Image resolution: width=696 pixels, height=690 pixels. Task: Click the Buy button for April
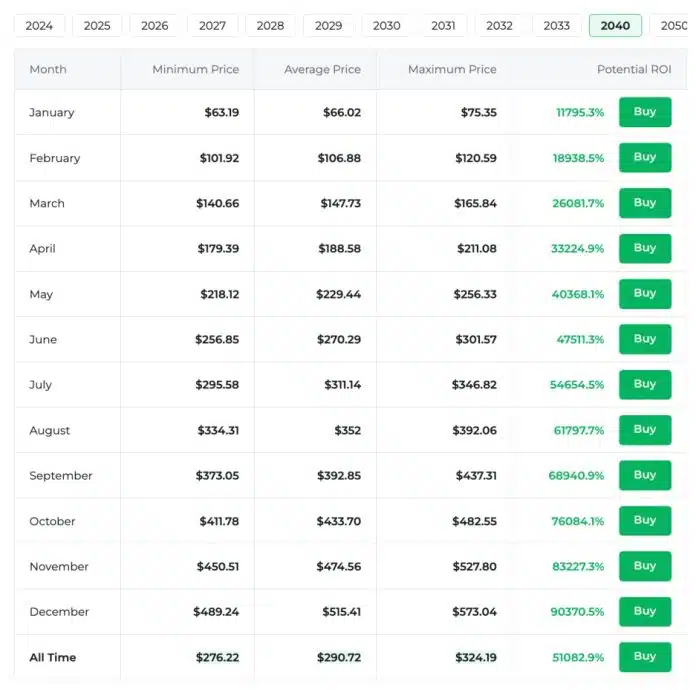coord(644,248)
